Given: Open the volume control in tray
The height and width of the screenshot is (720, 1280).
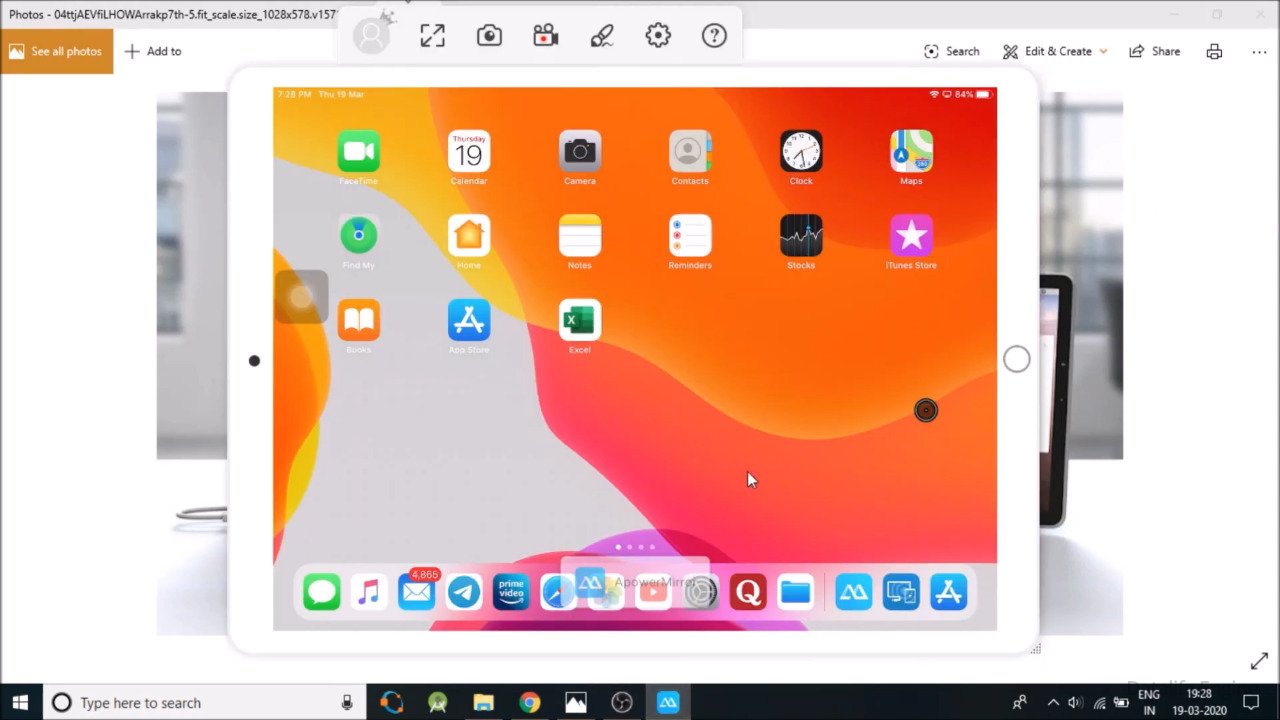Looking at the screenshot, I should pos(1075,703).
